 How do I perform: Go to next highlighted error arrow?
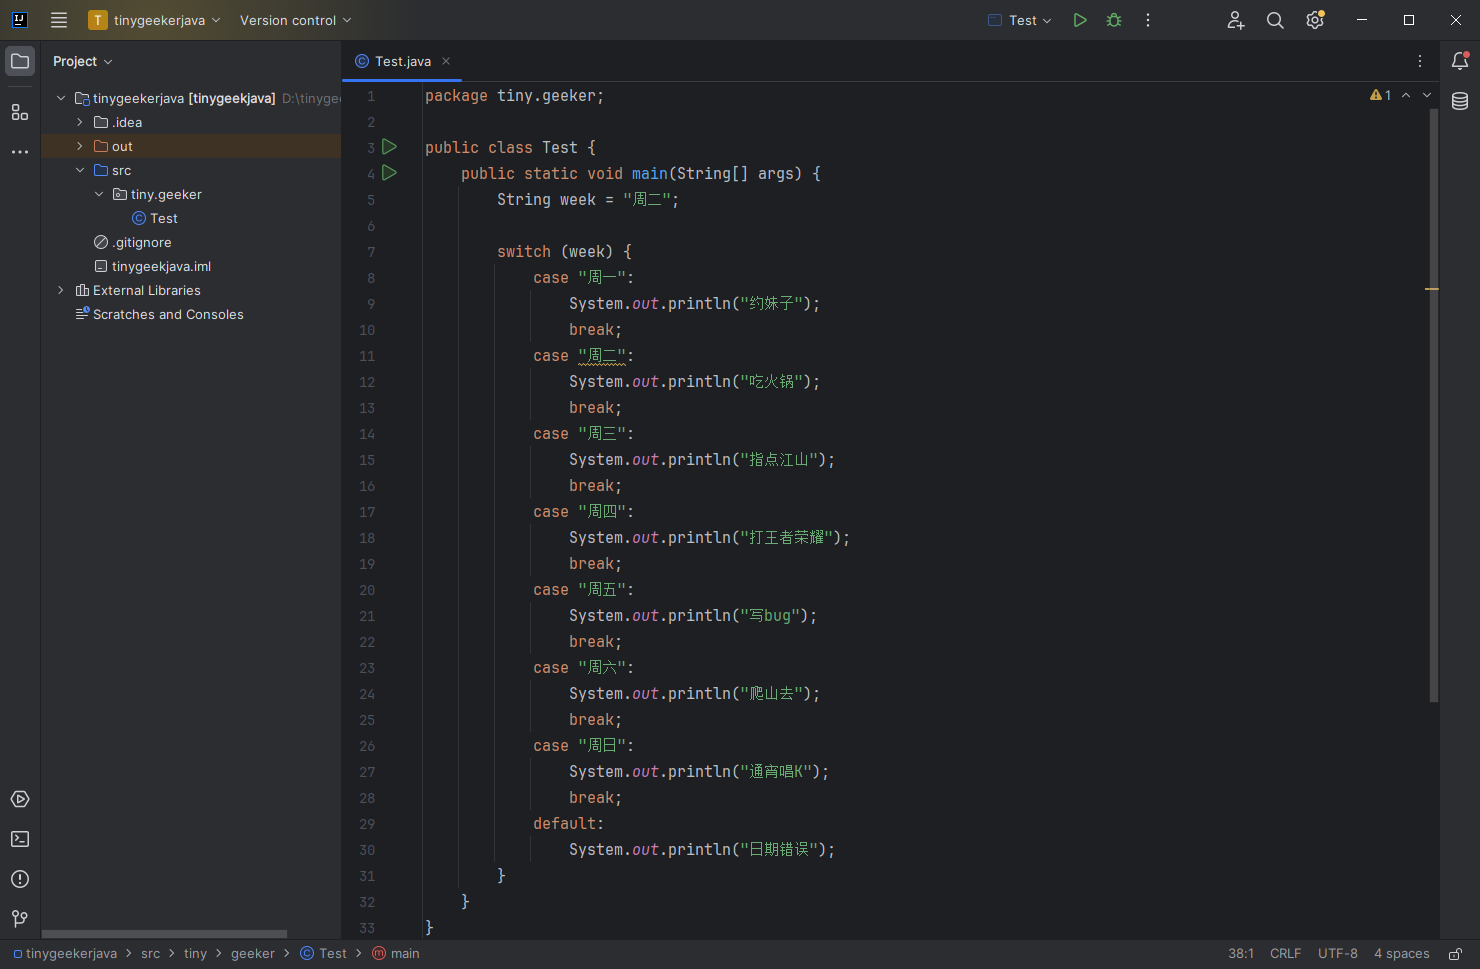click(1427, 95)
